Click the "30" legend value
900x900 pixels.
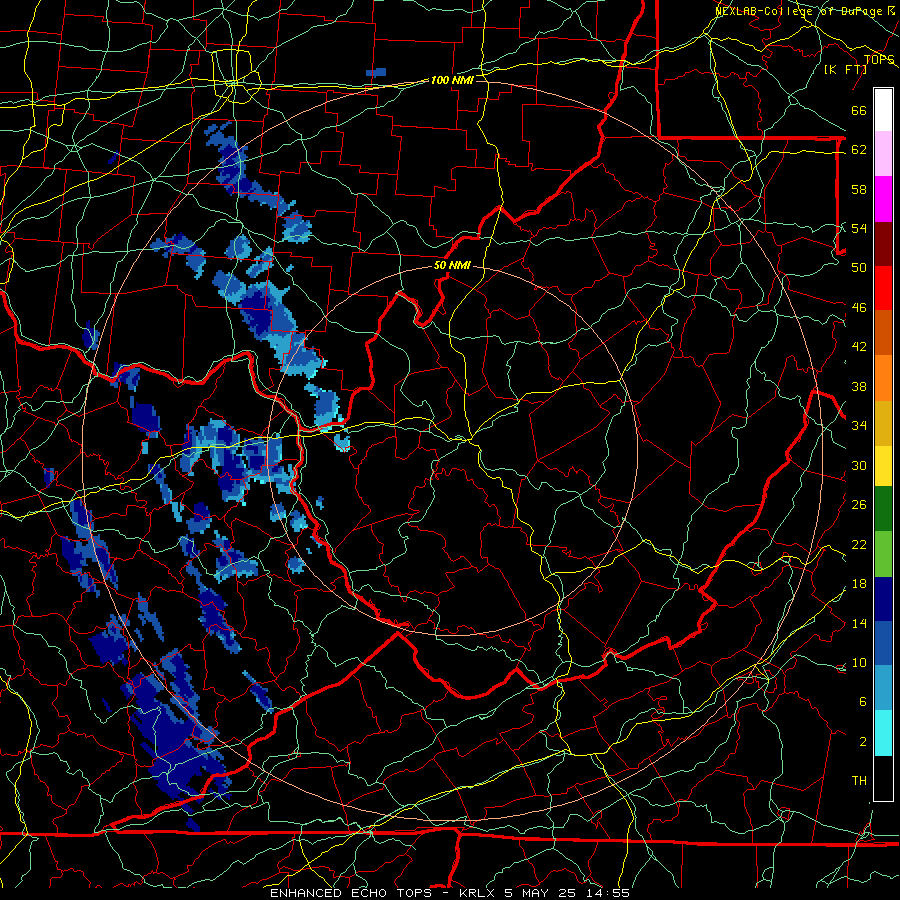click(859, 465)
